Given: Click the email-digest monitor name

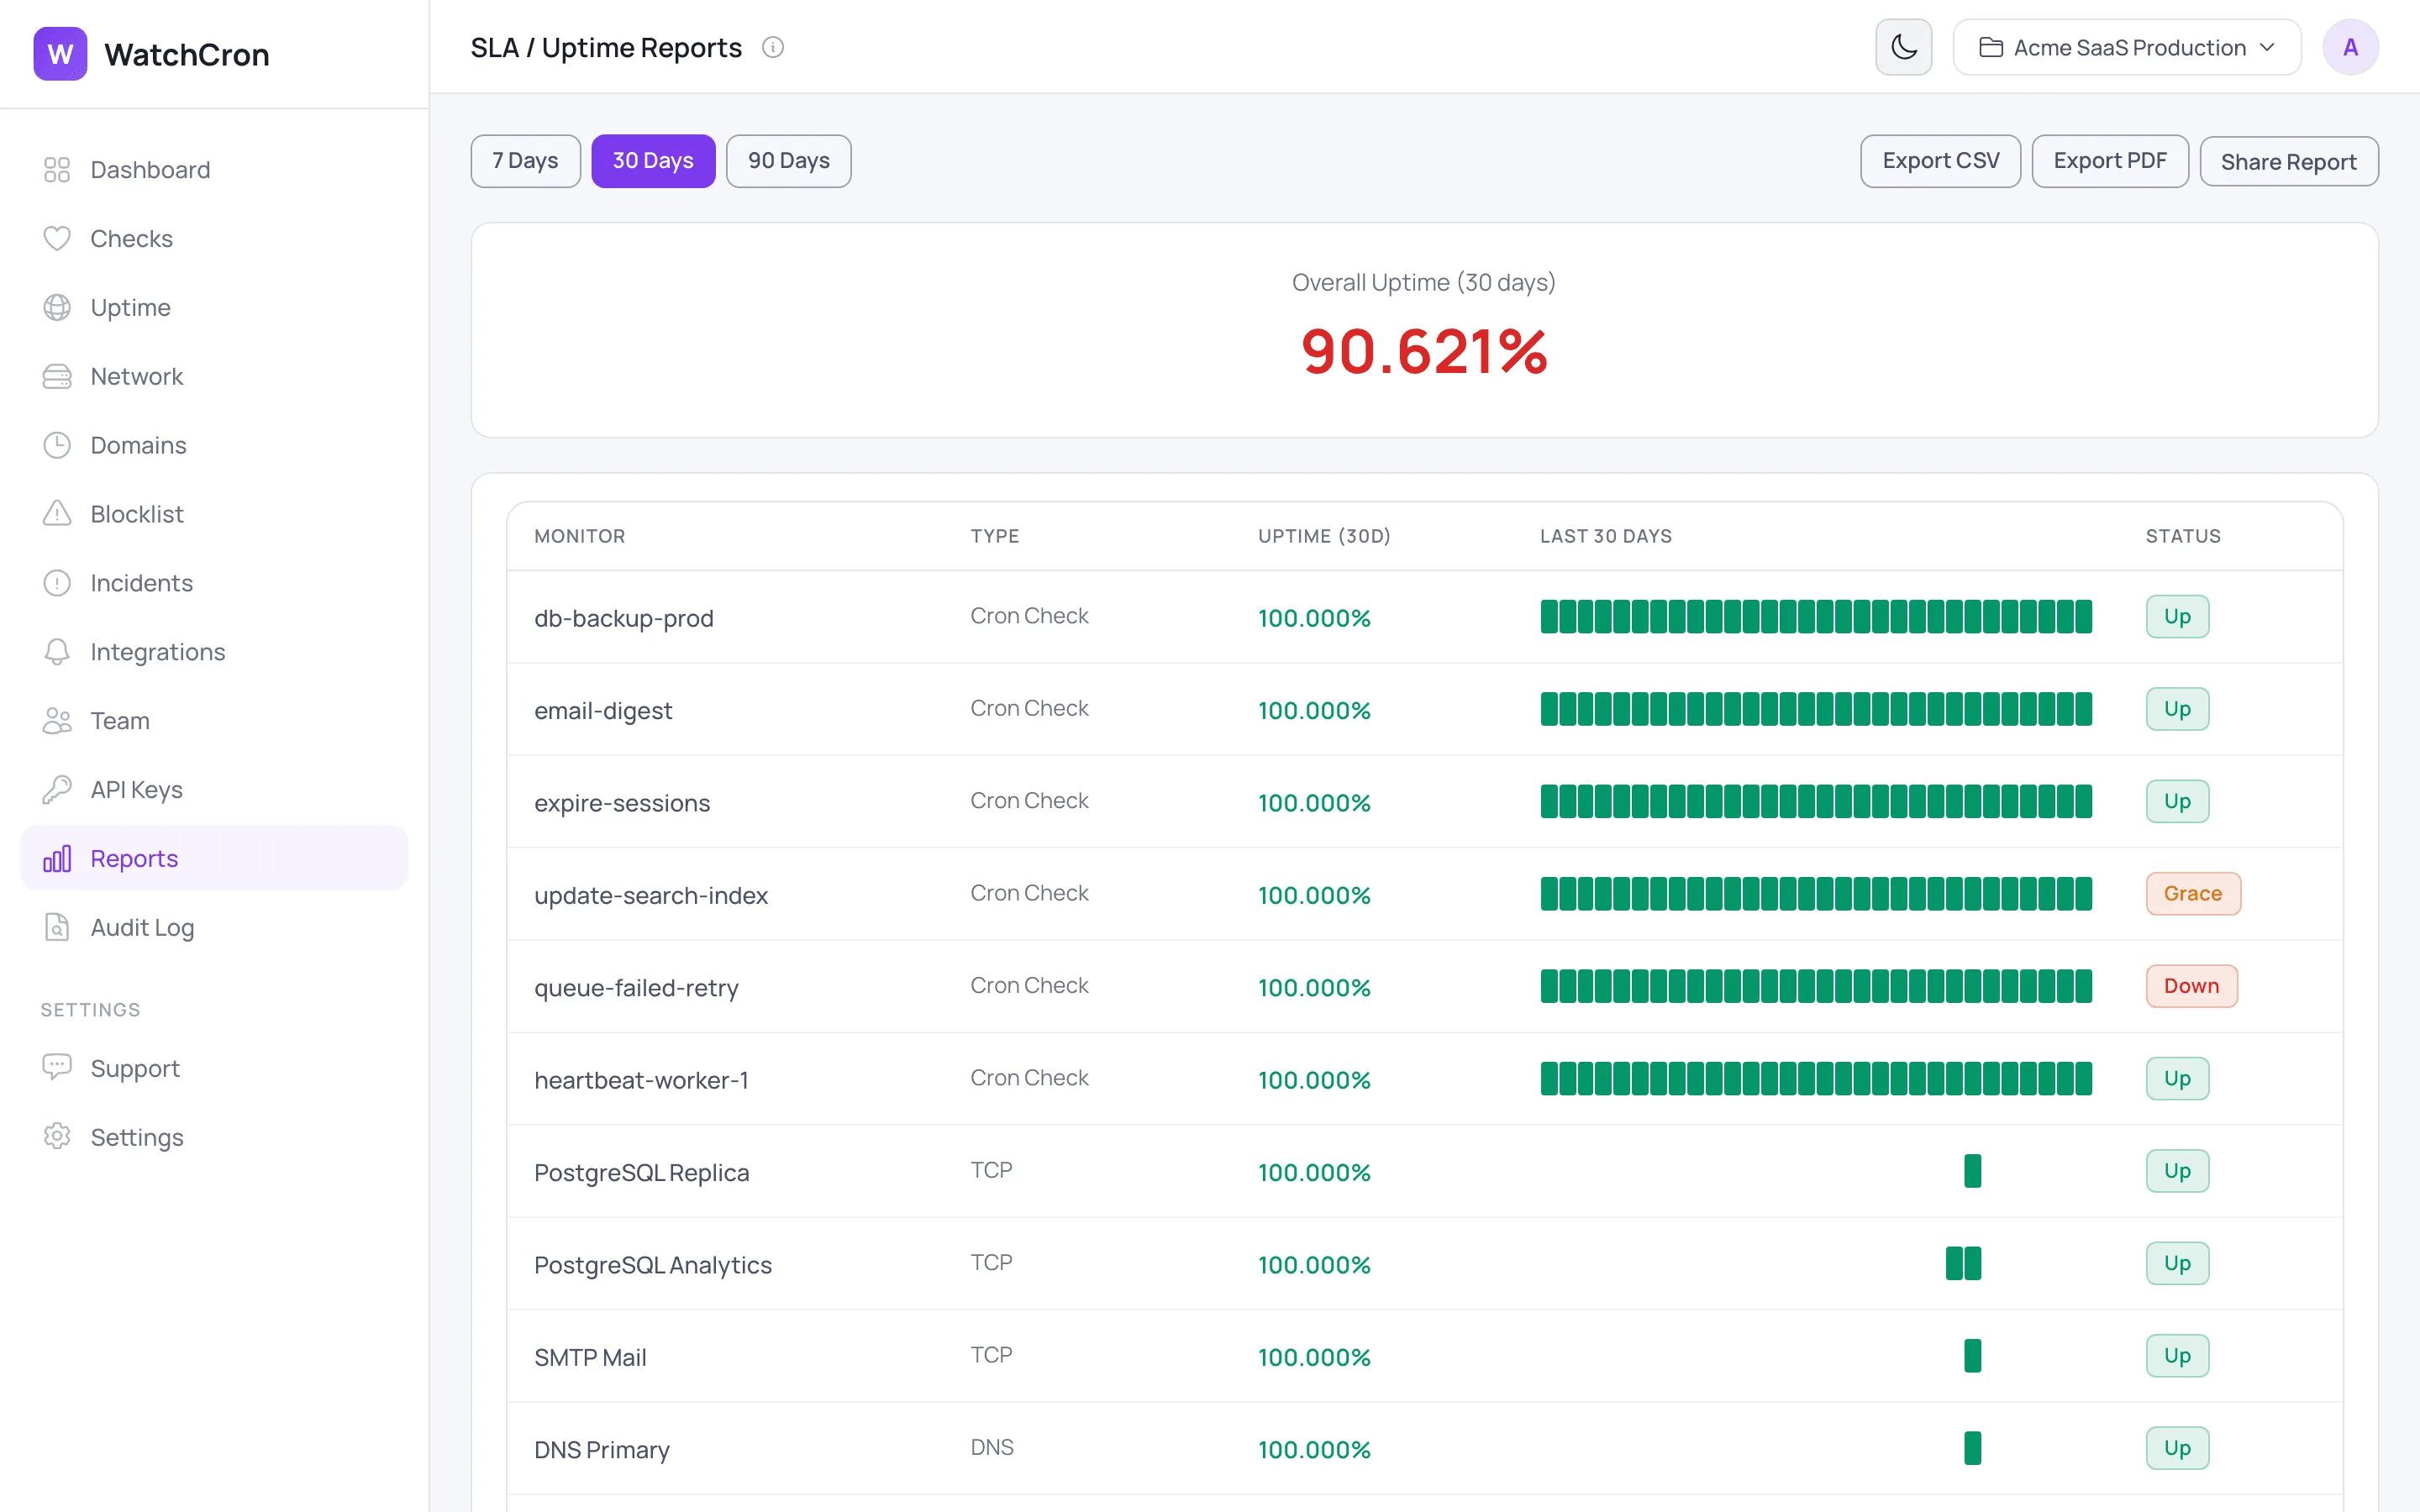Looking at the screenshot, I should pos(603,711).
